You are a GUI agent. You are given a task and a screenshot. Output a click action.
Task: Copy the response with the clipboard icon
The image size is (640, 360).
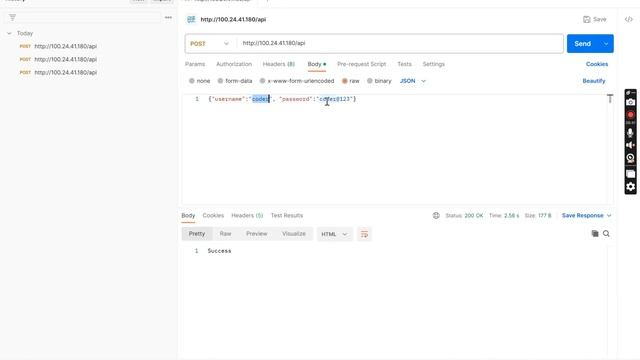coord(595,233)
